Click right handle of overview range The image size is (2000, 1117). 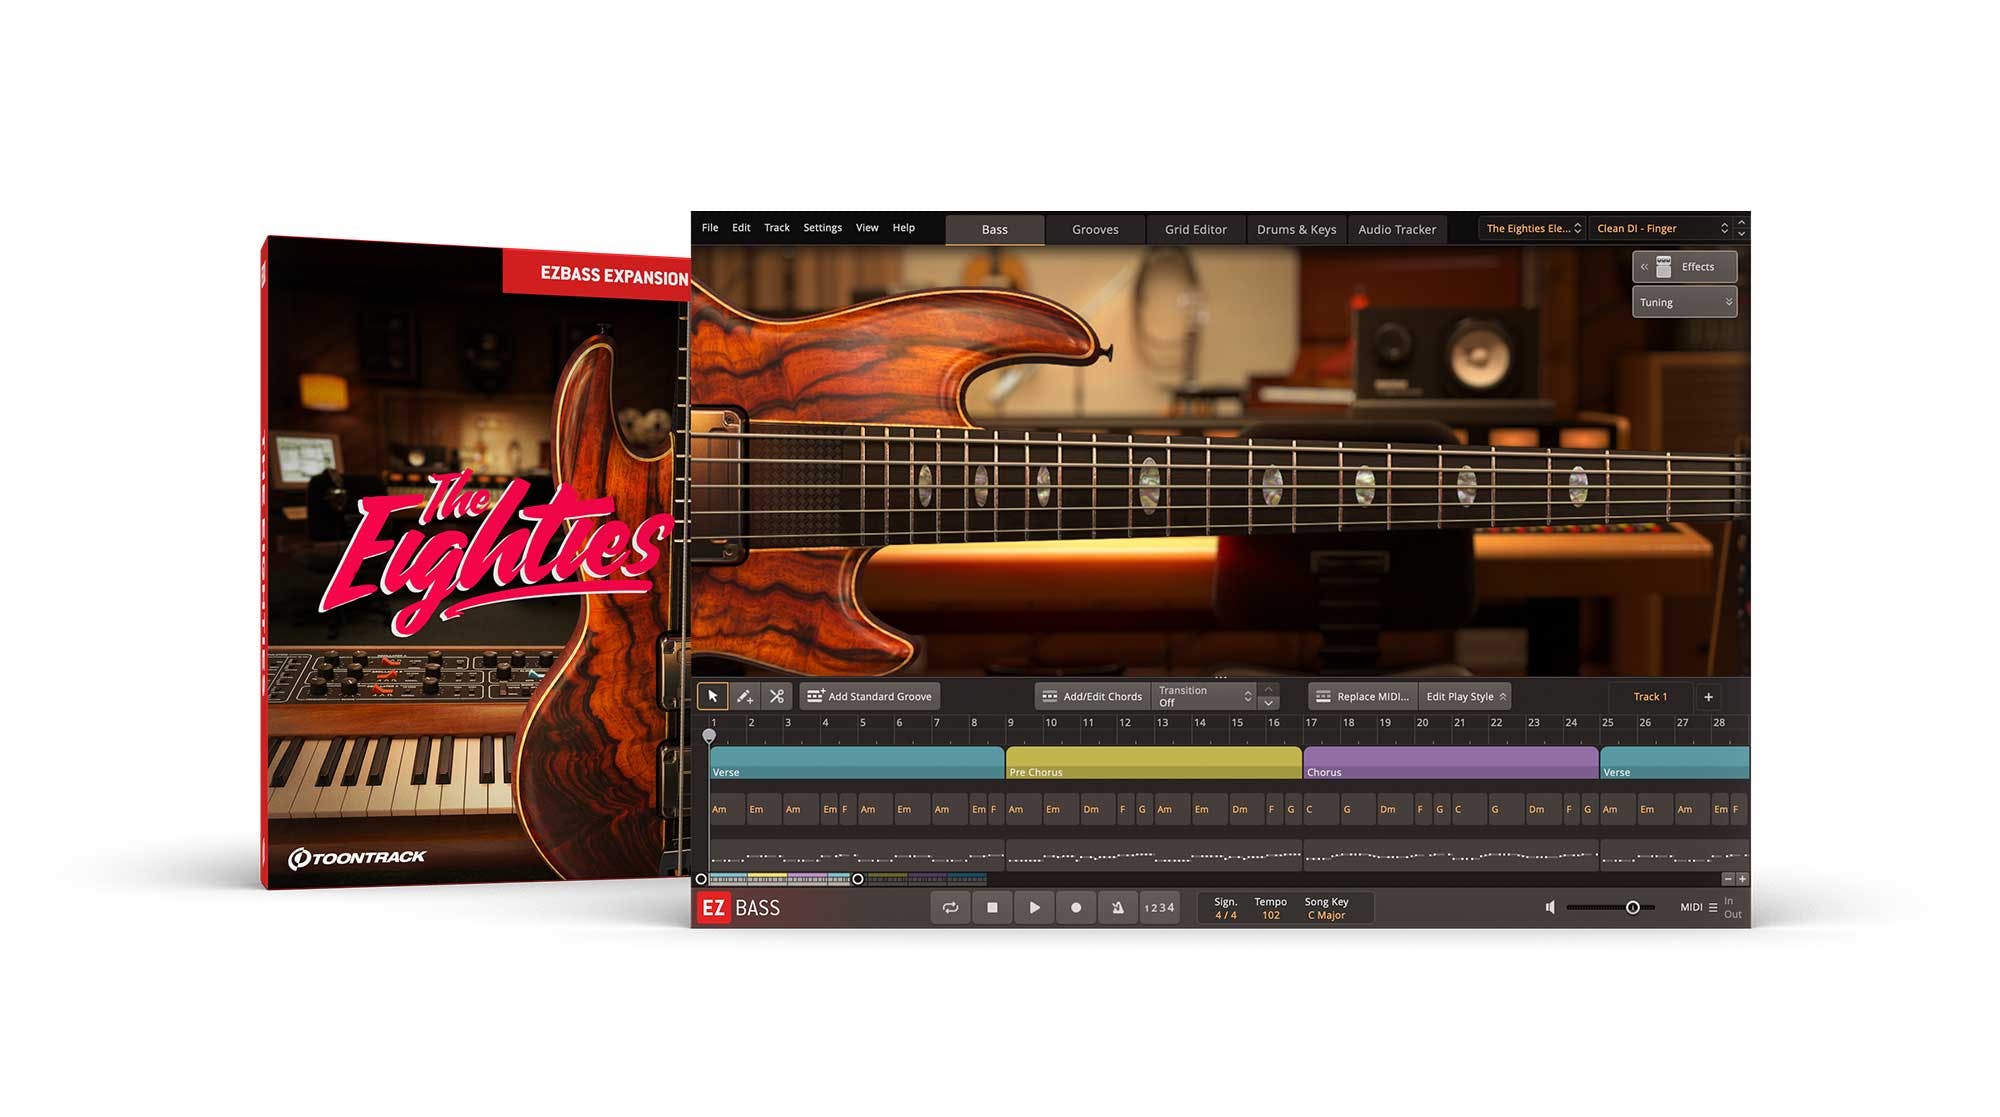[x=857, y=879]
